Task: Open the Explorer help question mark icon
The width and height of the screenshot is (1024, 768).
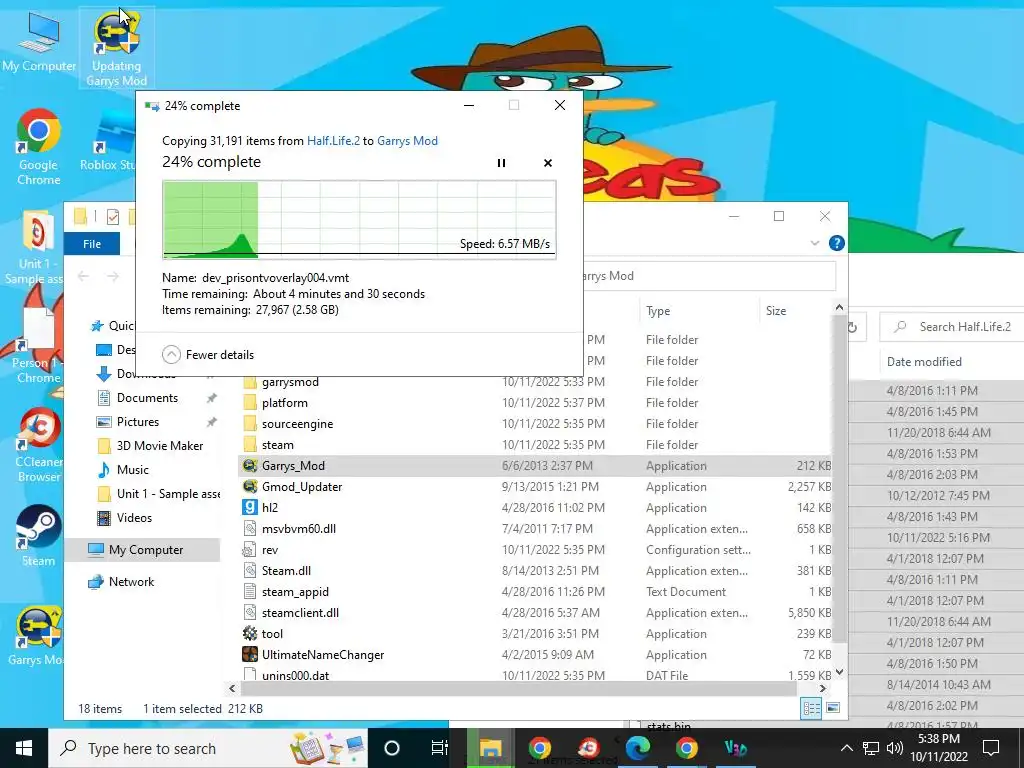Action: click(x=836, y=244)
